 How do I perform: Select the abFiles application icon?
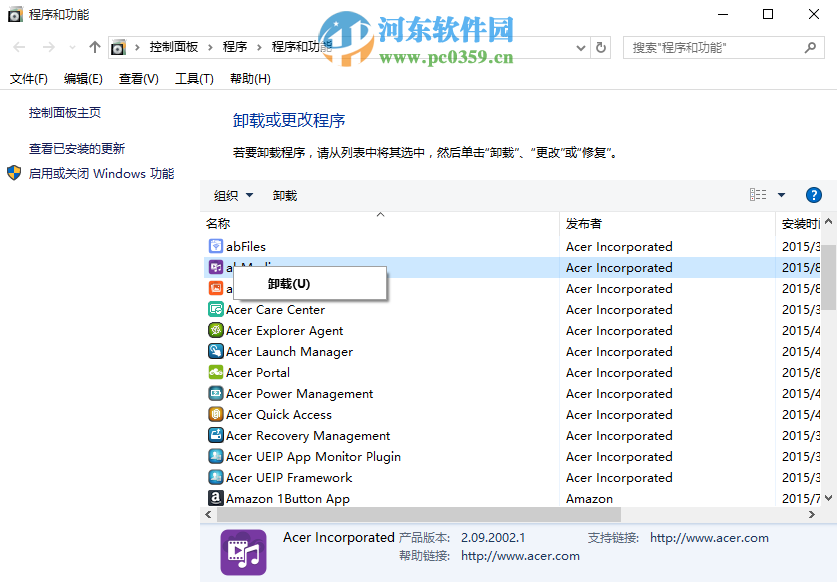[x=216, y=246]
